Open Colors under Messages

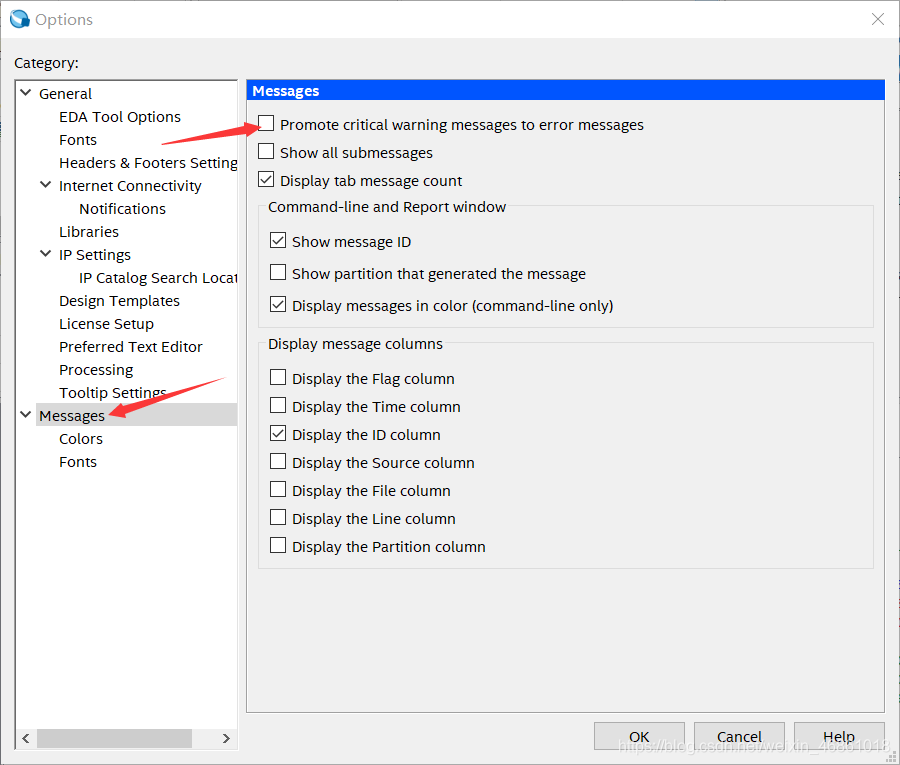click(81, 439)
